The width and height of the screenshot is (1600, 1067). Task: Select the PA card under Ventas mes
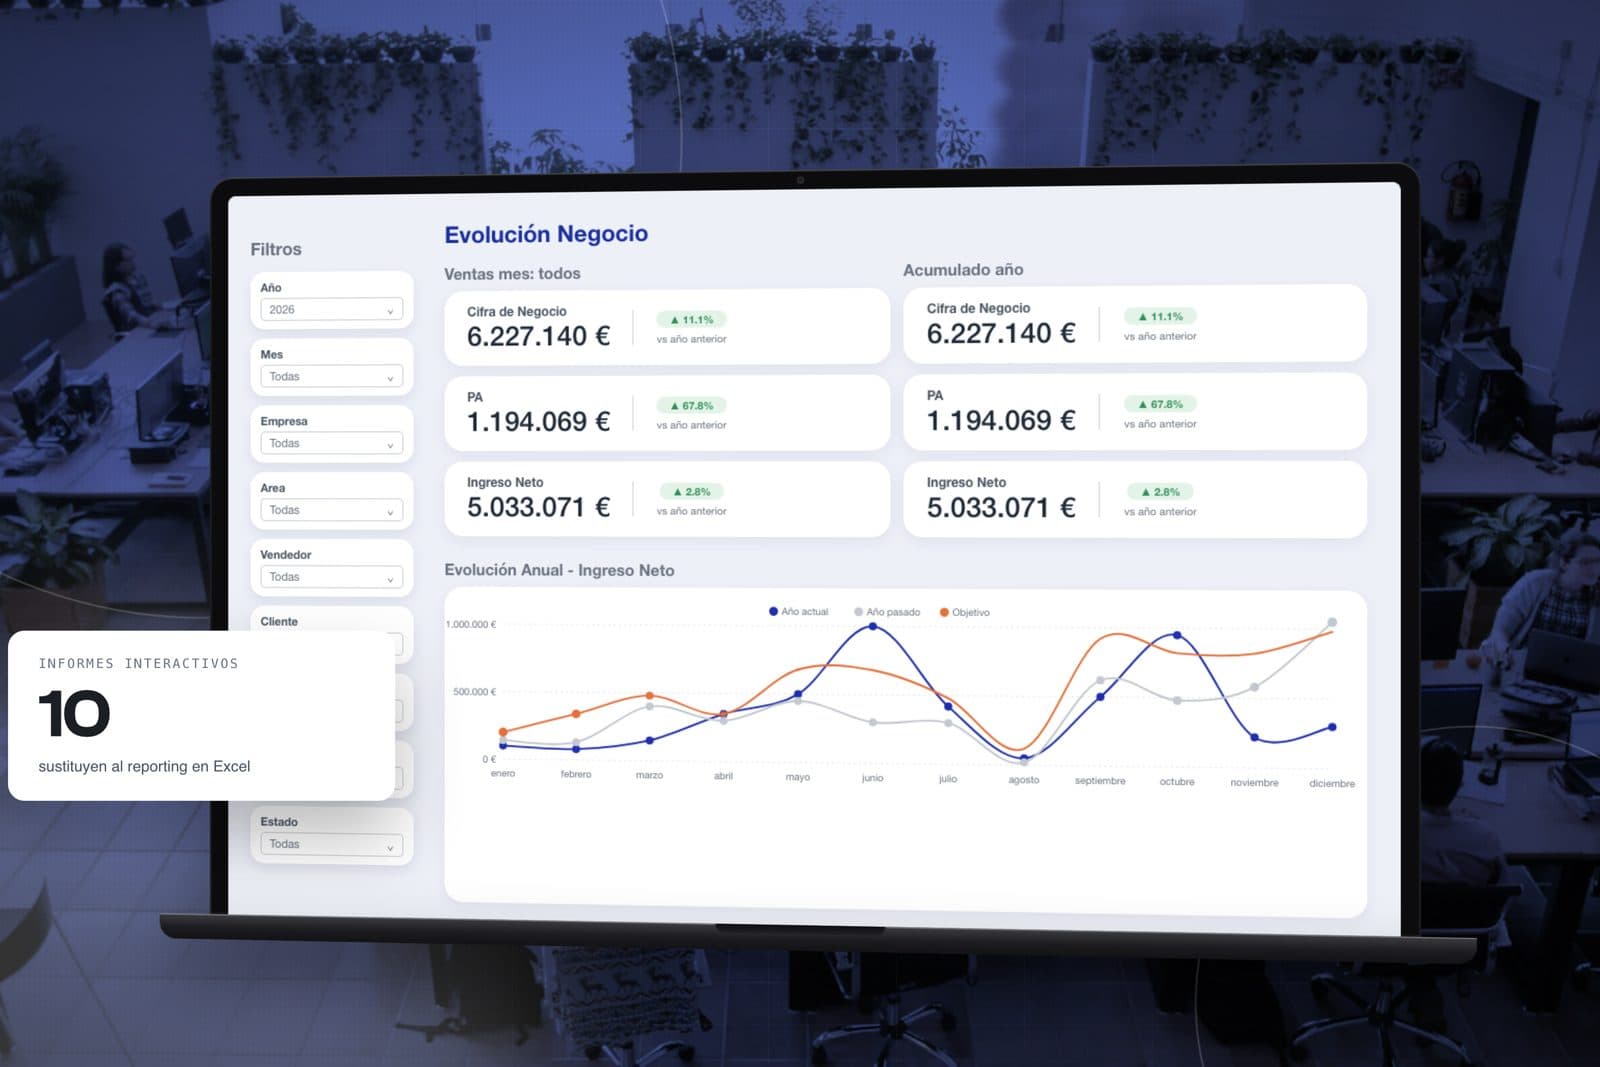pos(667,412)
